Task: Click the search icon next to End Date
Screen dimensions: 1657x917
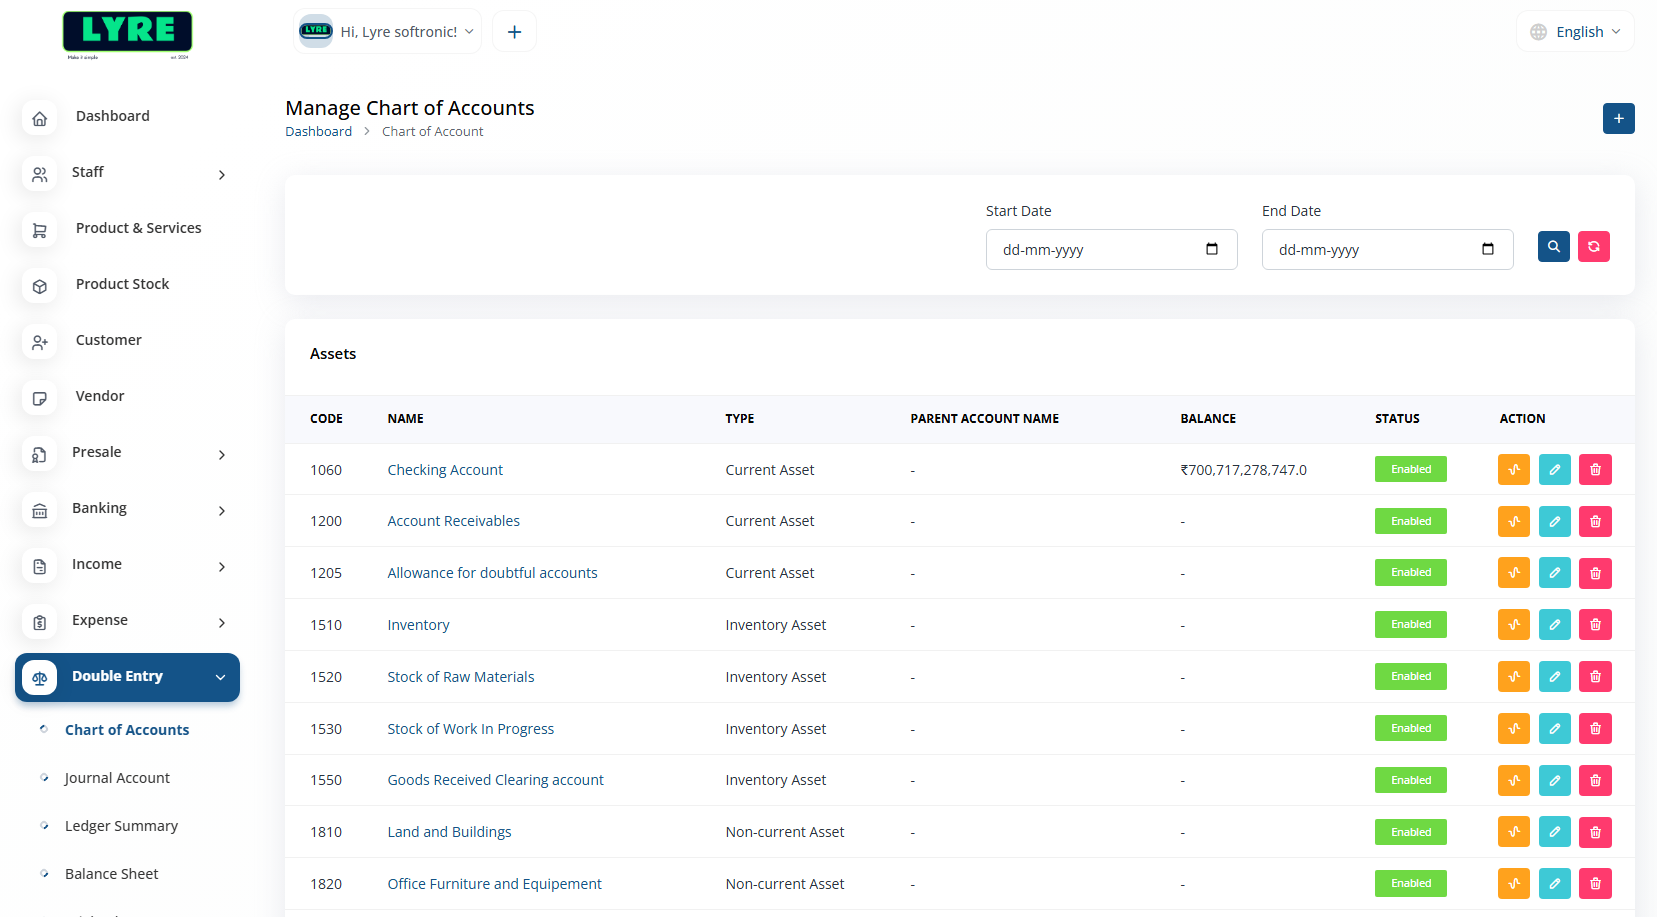Action: pos(1553,246)
